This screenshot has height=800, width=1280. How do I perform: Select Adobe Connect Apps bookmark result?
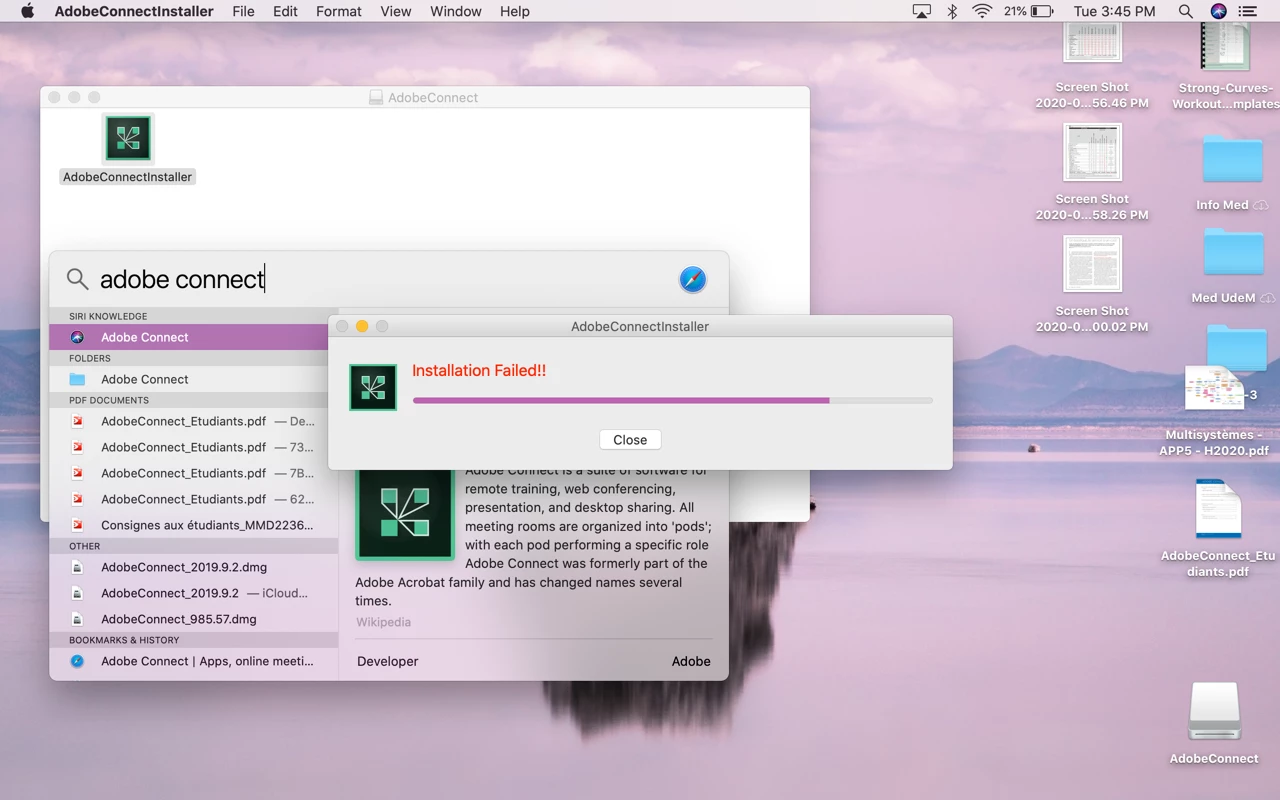pos(194,661)
